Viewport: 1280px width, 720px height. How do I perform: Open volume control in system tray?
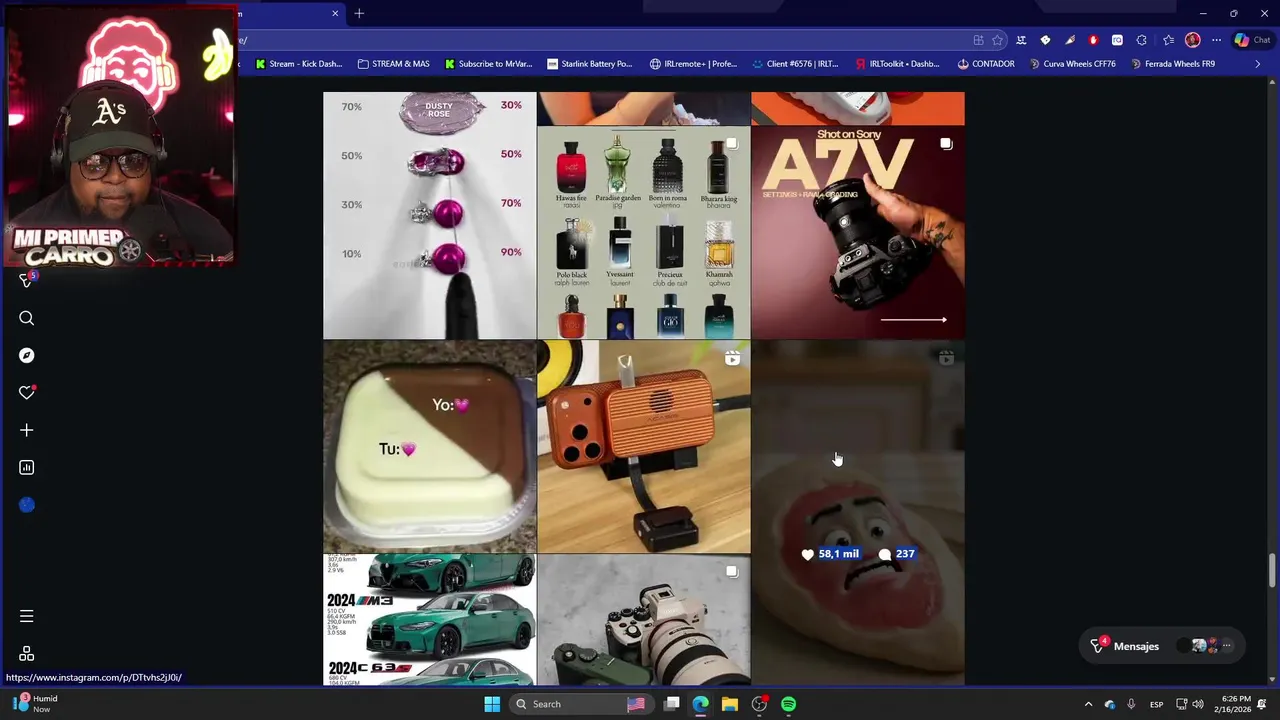point(1198,704)
